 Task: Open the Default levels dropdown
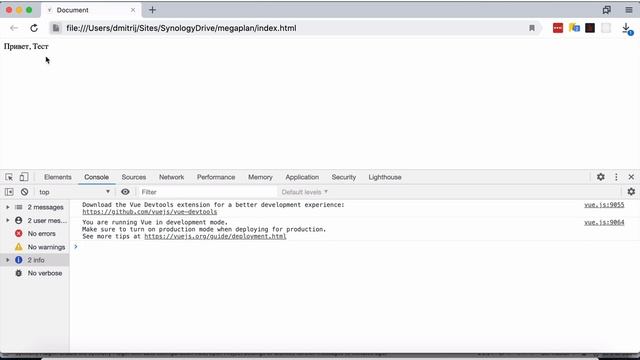pyautogui.click(x=304, y=192)
